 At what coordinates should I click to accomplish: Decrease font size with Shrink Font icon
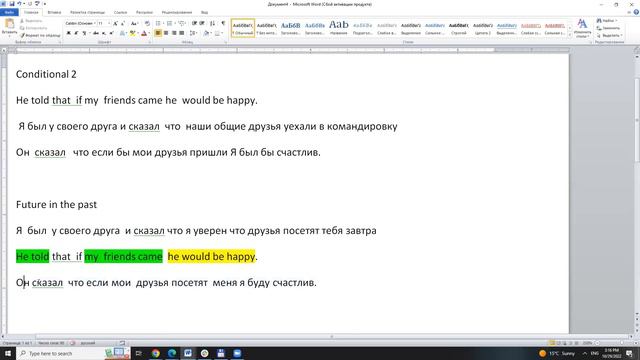tap(123, 24)
